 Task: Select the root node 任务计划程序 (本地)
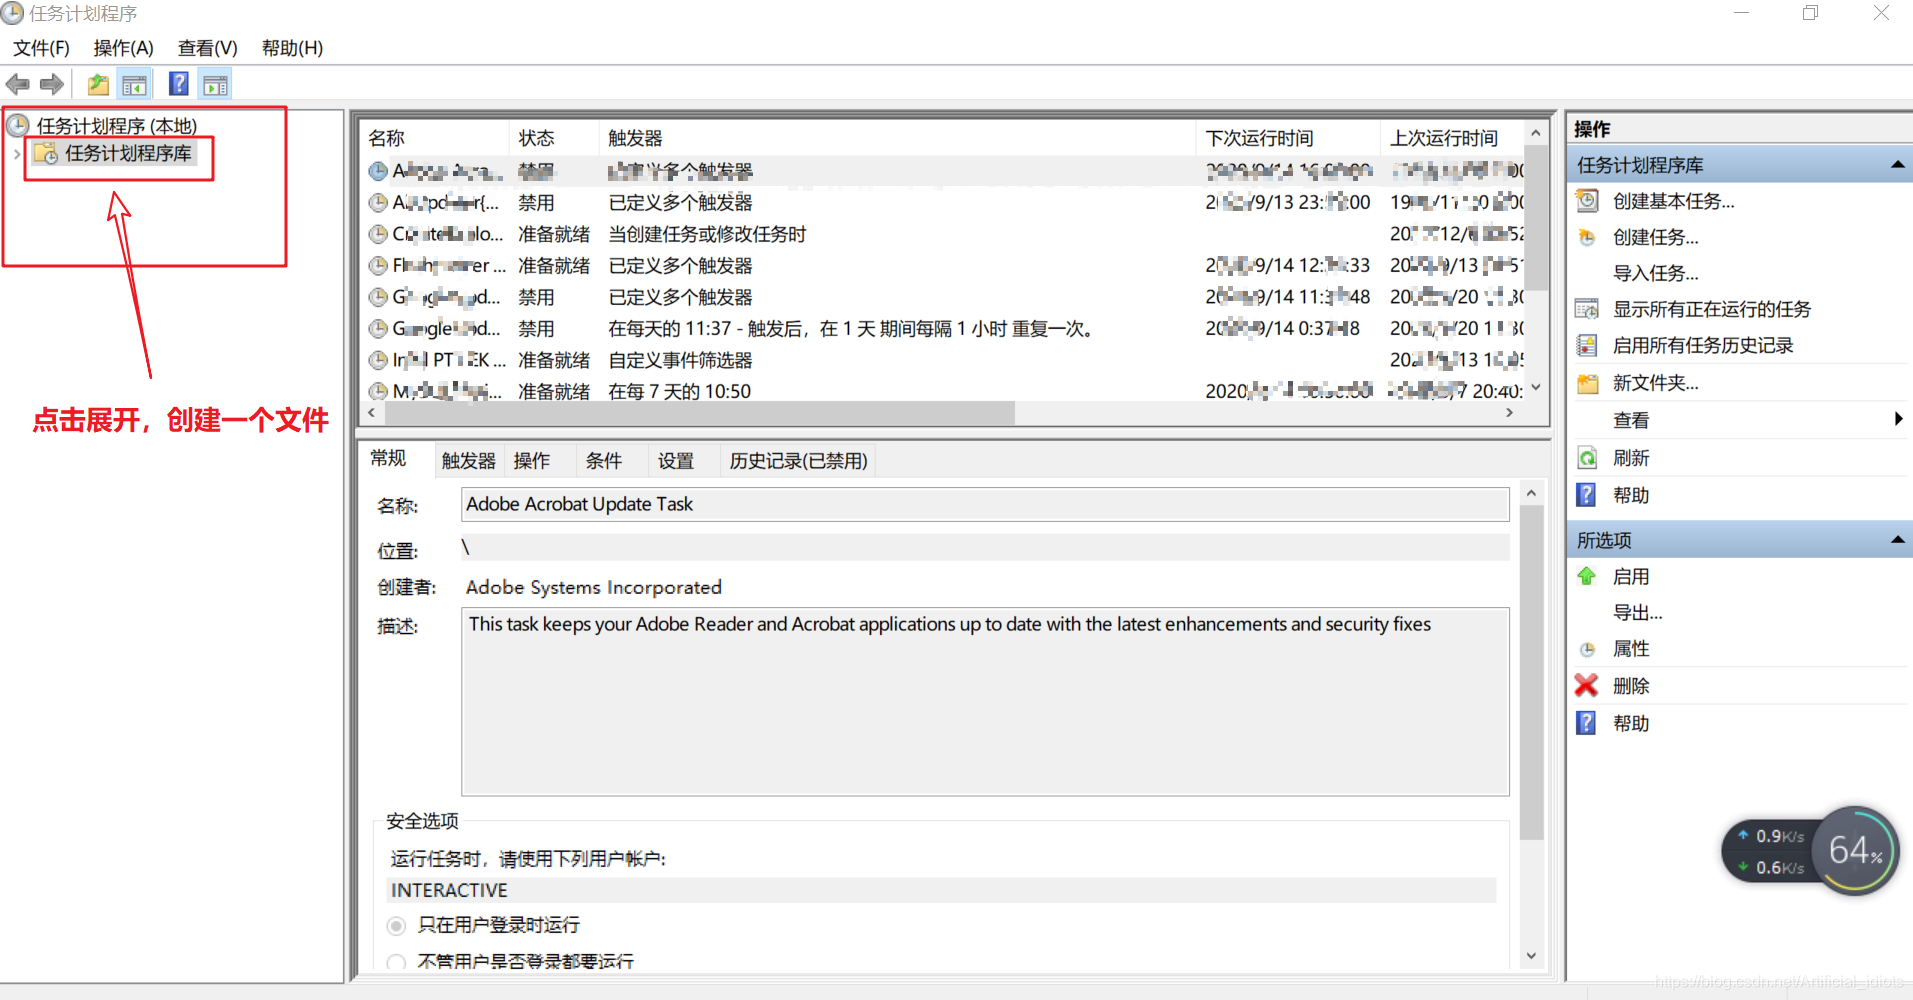tap(117, 126)
